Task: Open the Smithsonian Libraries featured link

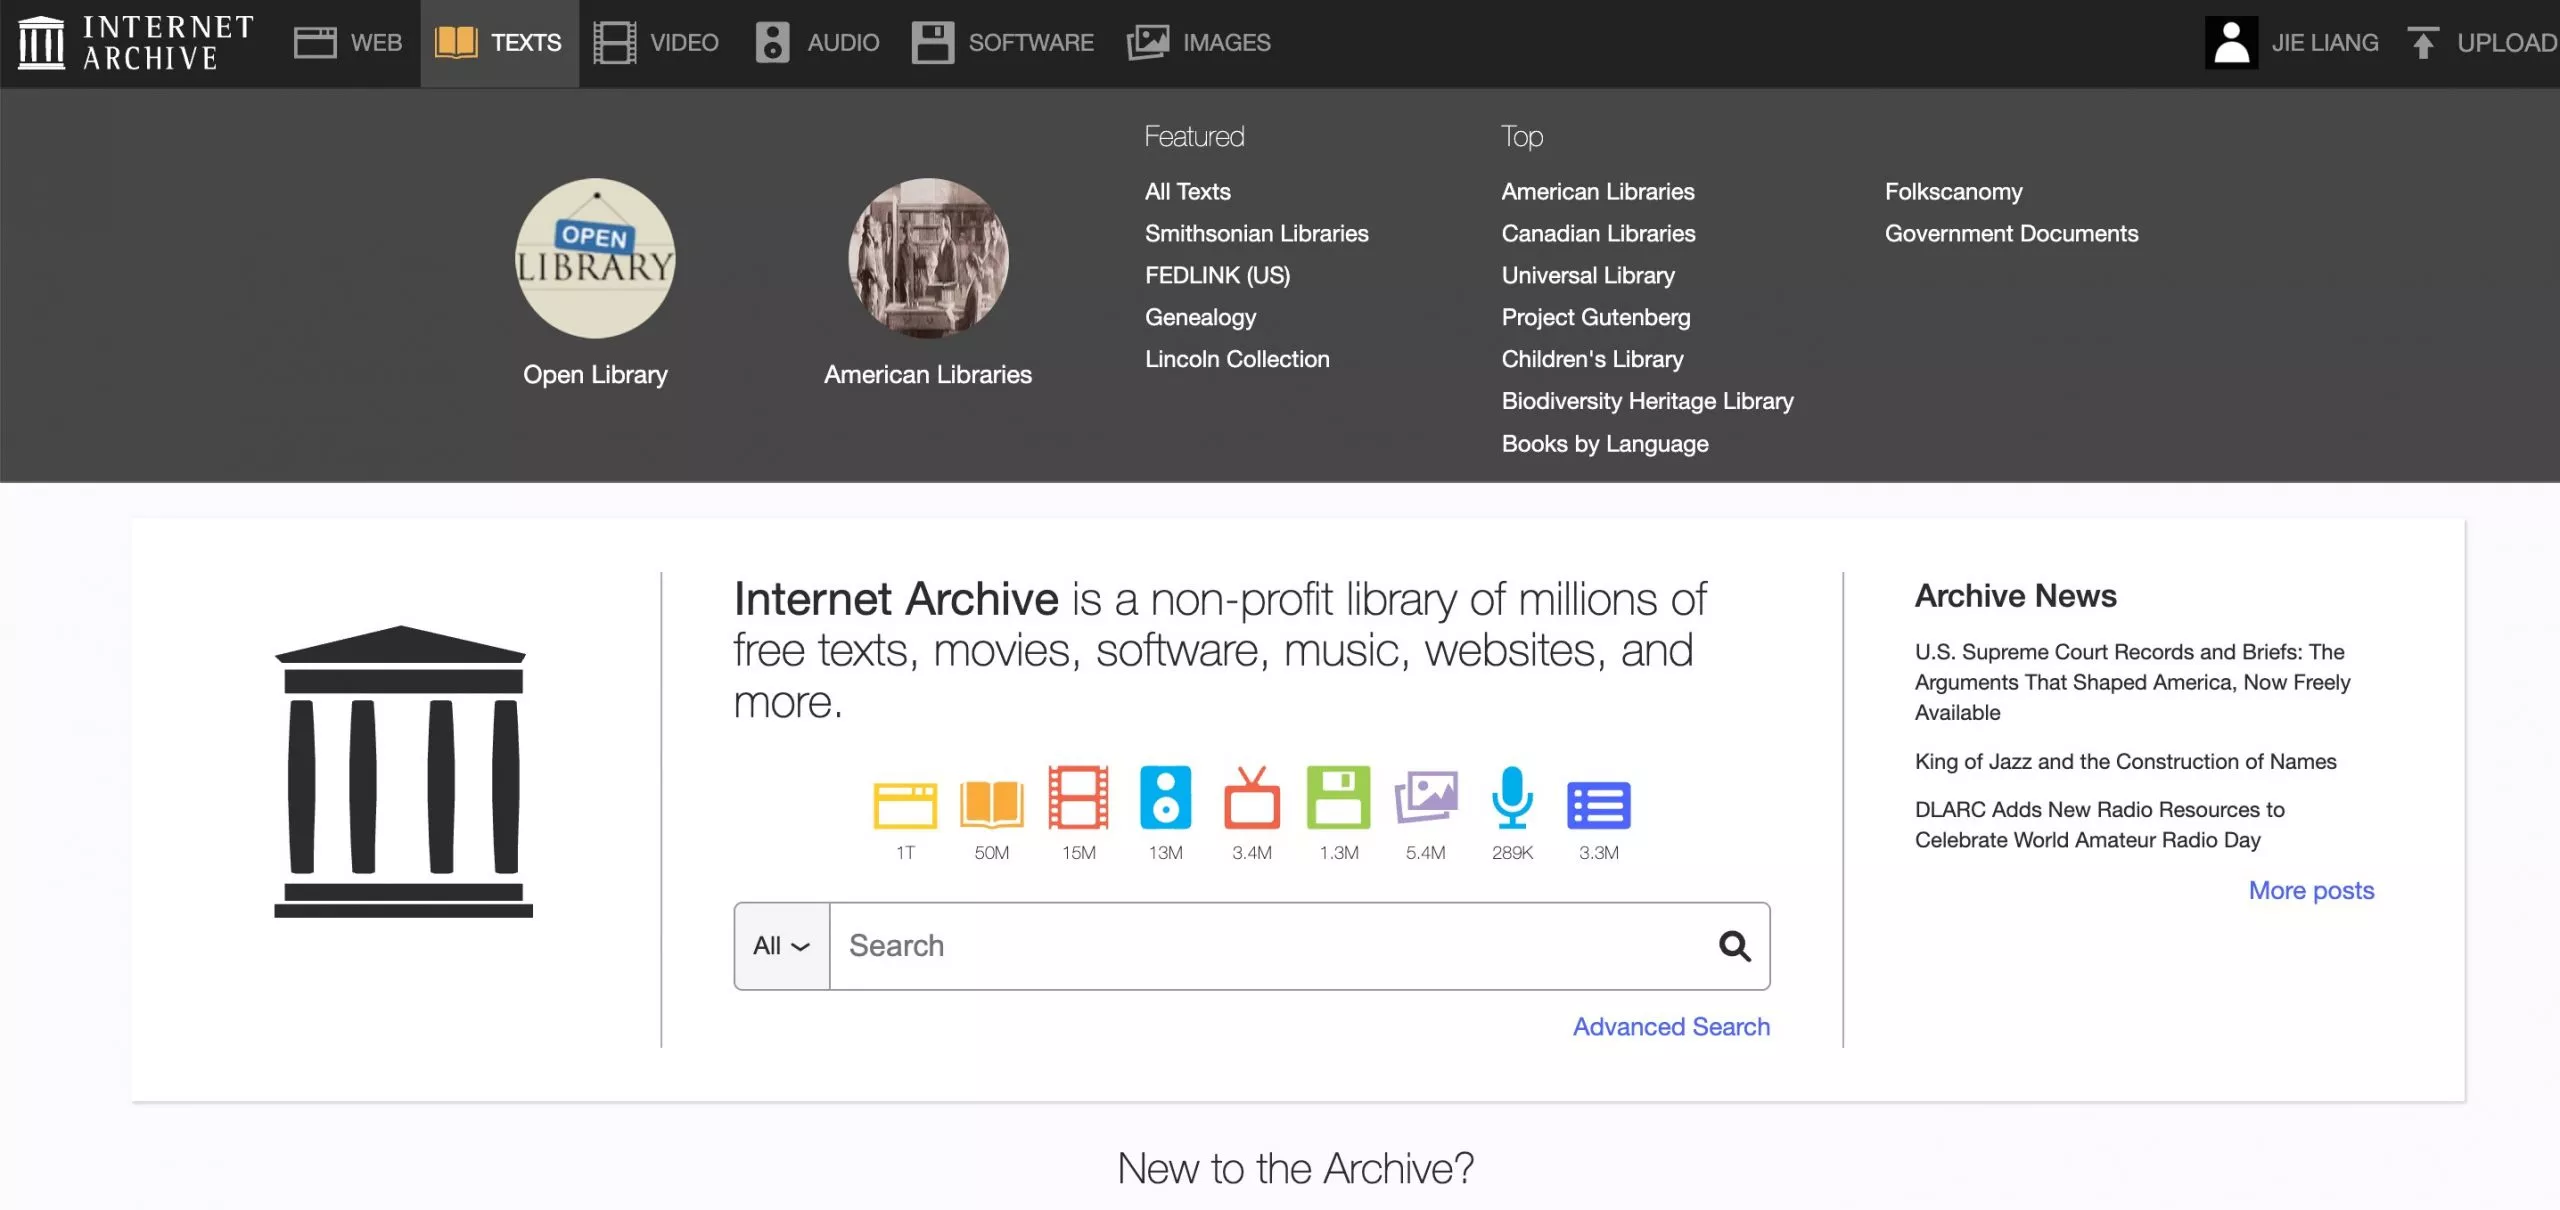Action: [x=1257, y=233]
